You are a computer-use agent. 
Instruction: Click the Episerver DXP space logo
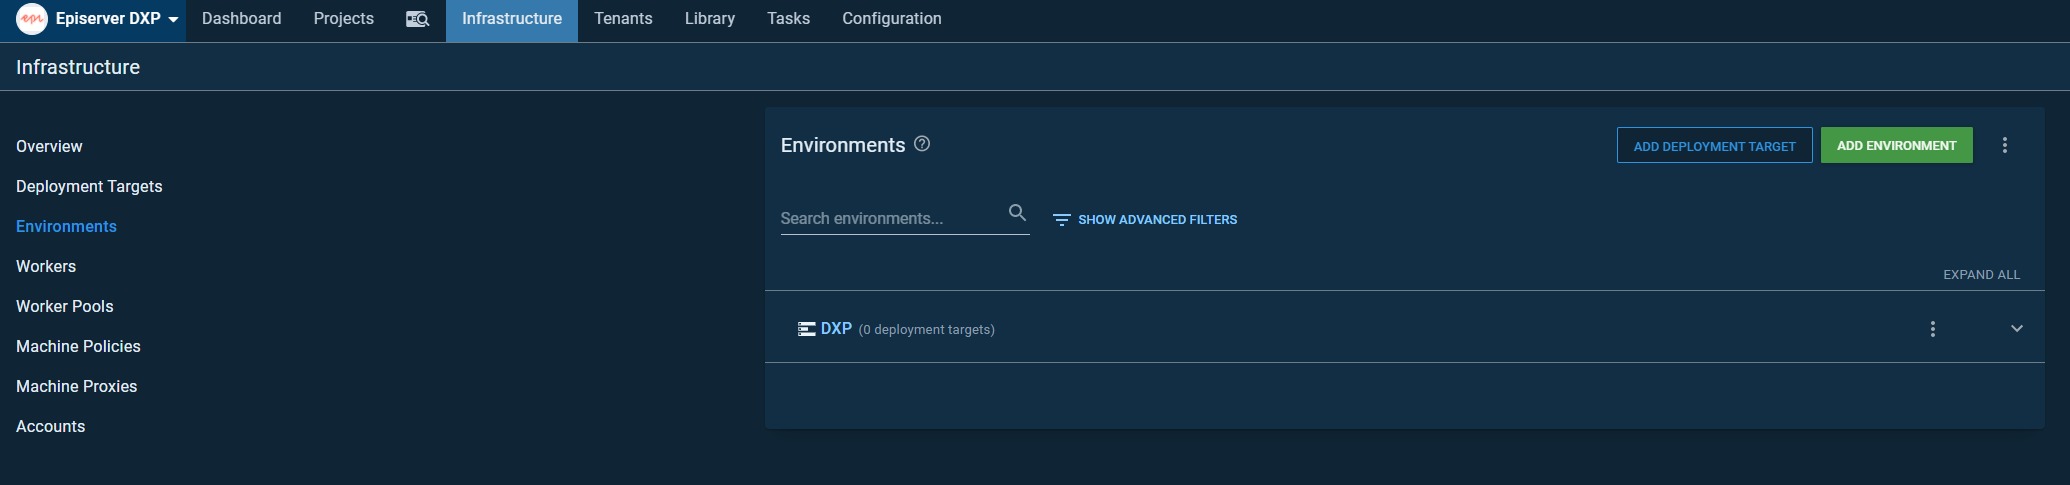[32, 19]
